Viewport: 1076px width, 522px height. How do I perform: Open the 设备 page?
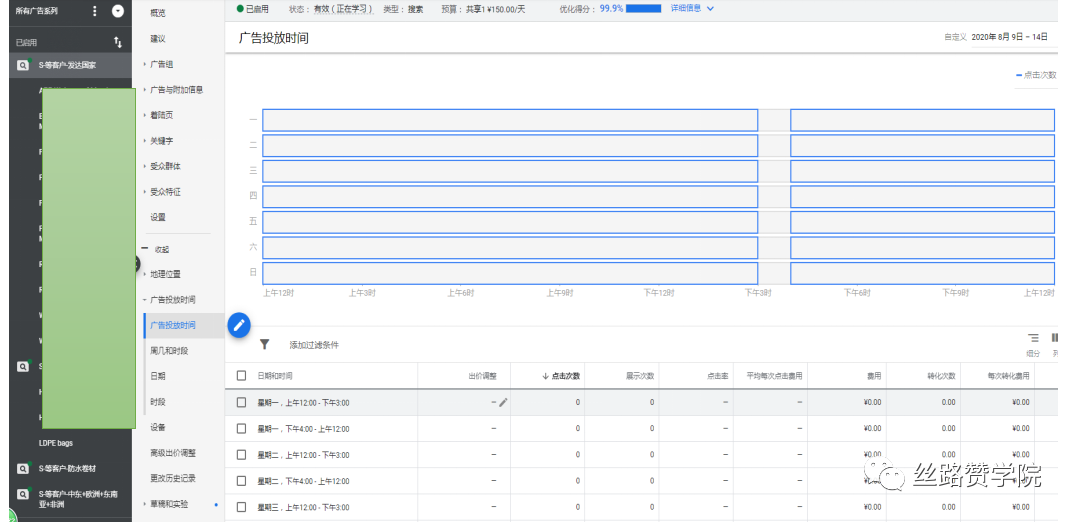coord(158,427)
